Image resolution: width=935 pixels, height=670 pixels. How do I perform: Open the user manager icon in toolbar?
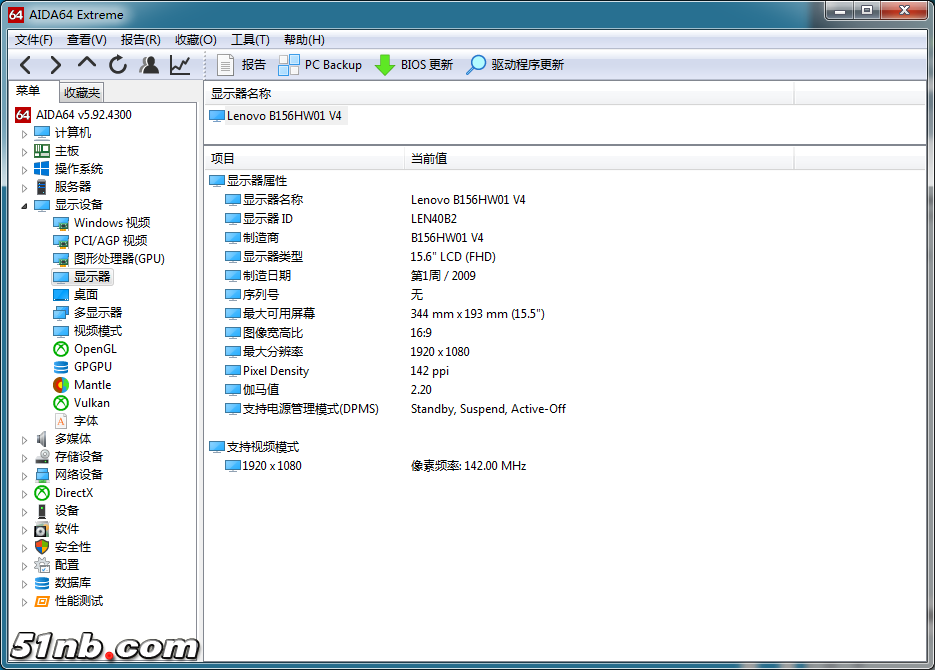[149, 65]
